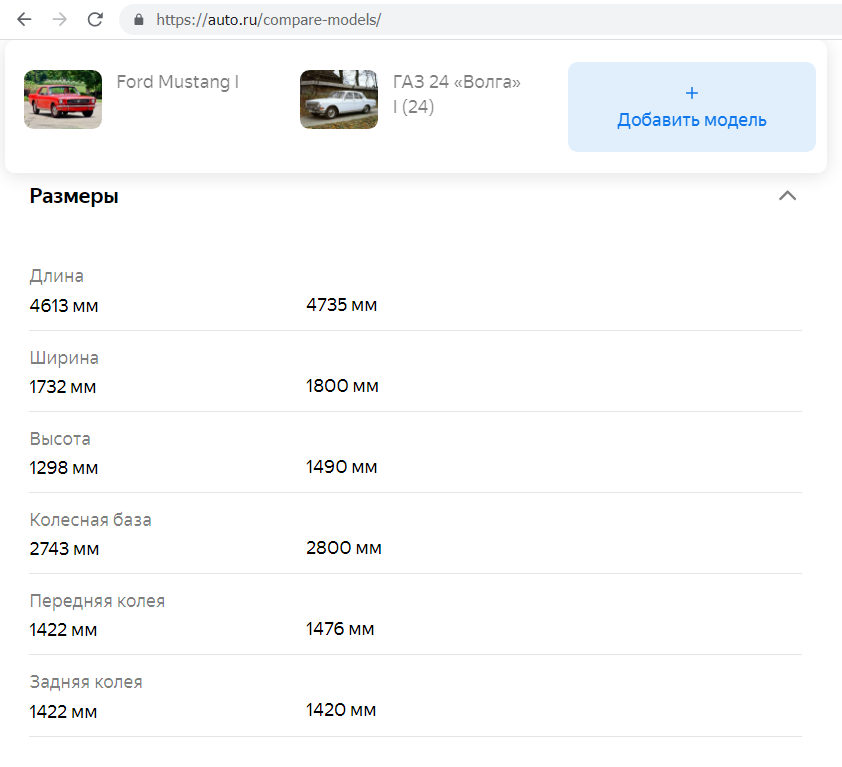Viewport: 842px width, 767px height.
Task: Focus the address bar with the auto.ru URL
Action: point(480,19)
